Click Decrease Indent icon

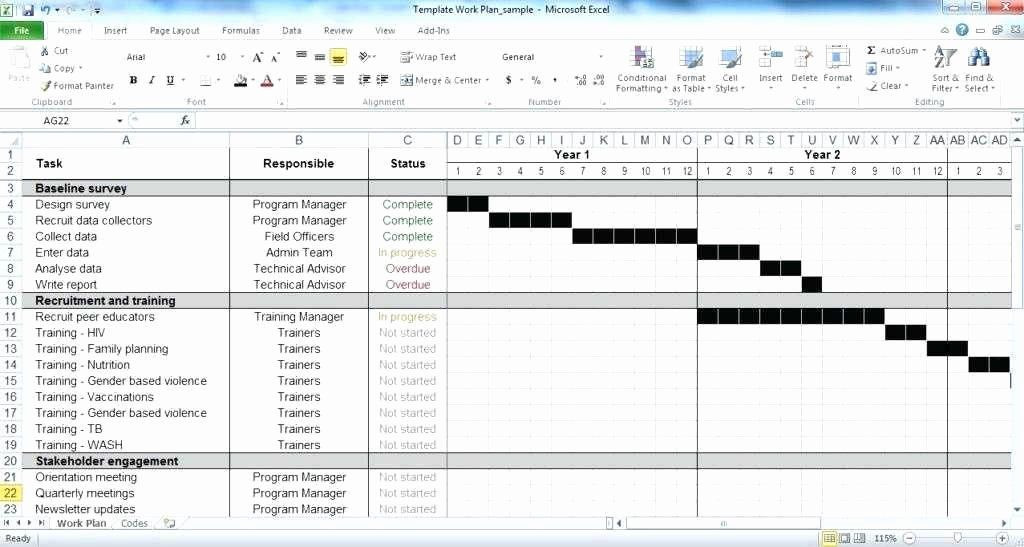click(x=365, y=80)
